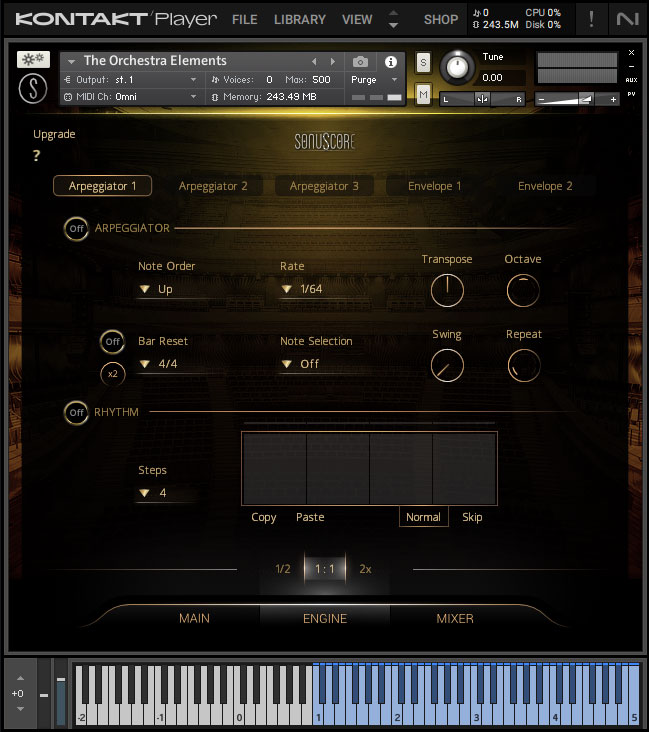Image resolution: width=649 pixels, height=732 pixels.
Task: Click the Swing knob
Action: click(x=447, y=366)
